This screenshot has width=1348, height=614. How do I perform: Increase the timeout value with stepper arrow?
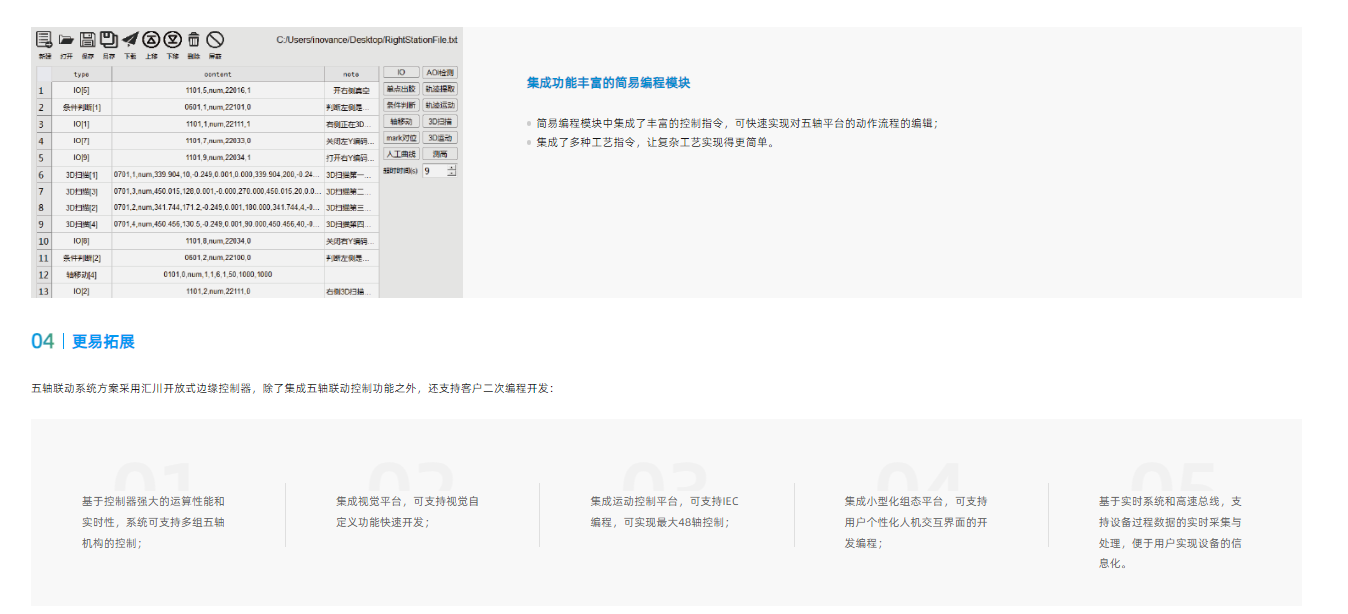[x=452, y=168]
